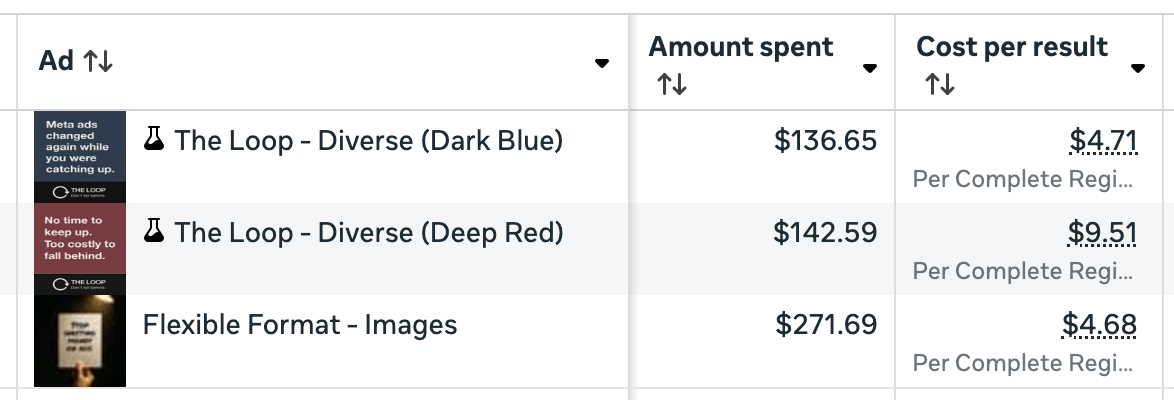Viewport: 1174px width, 400px height.
Task: Sort by Amount spent using arrows icon
Action: [x=672, y=85]
